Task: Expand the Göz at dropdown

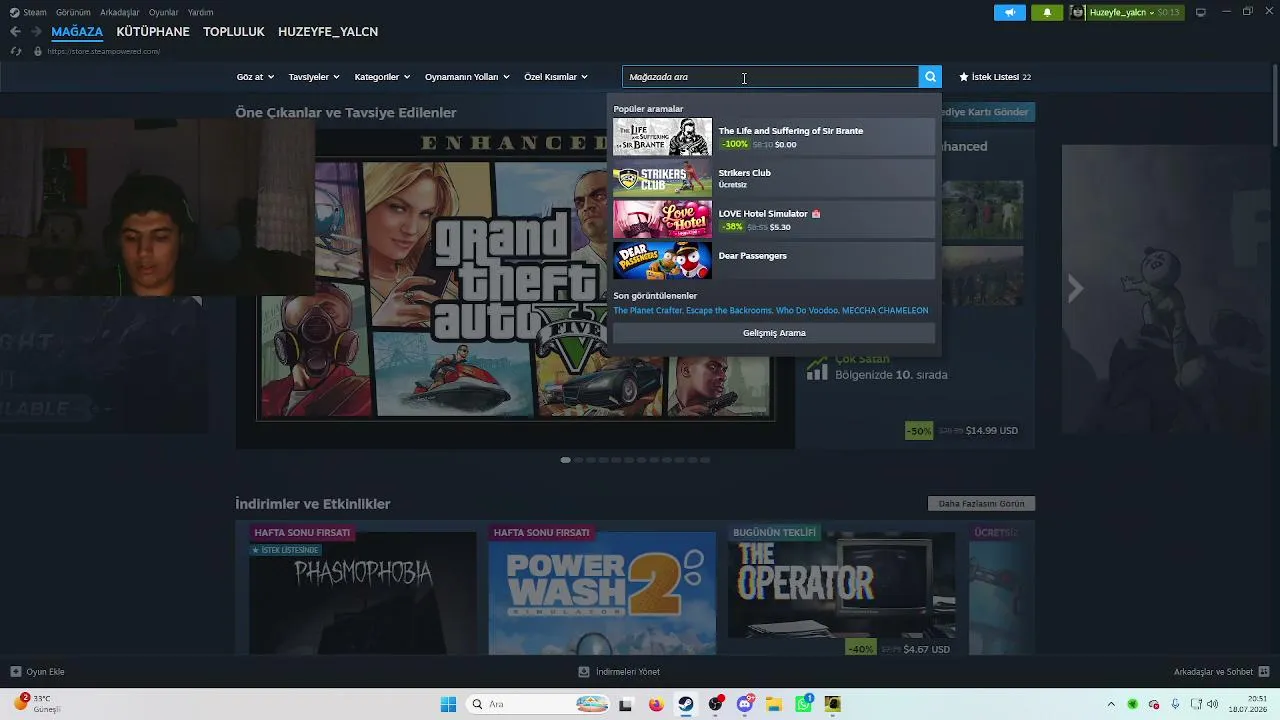Action: point(255,77)
